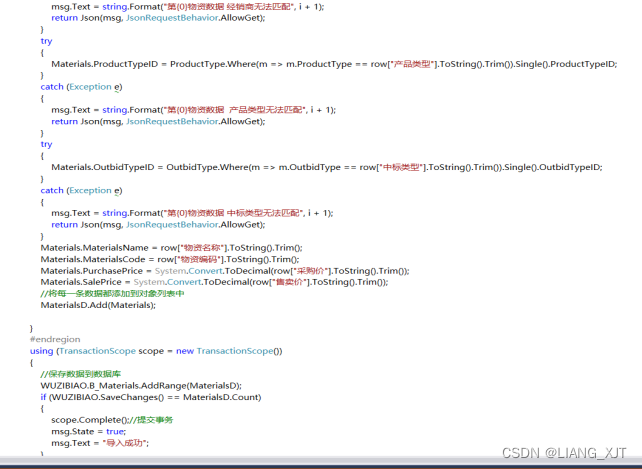
Task: Click the scope.Complete() call
Action: 89,420
